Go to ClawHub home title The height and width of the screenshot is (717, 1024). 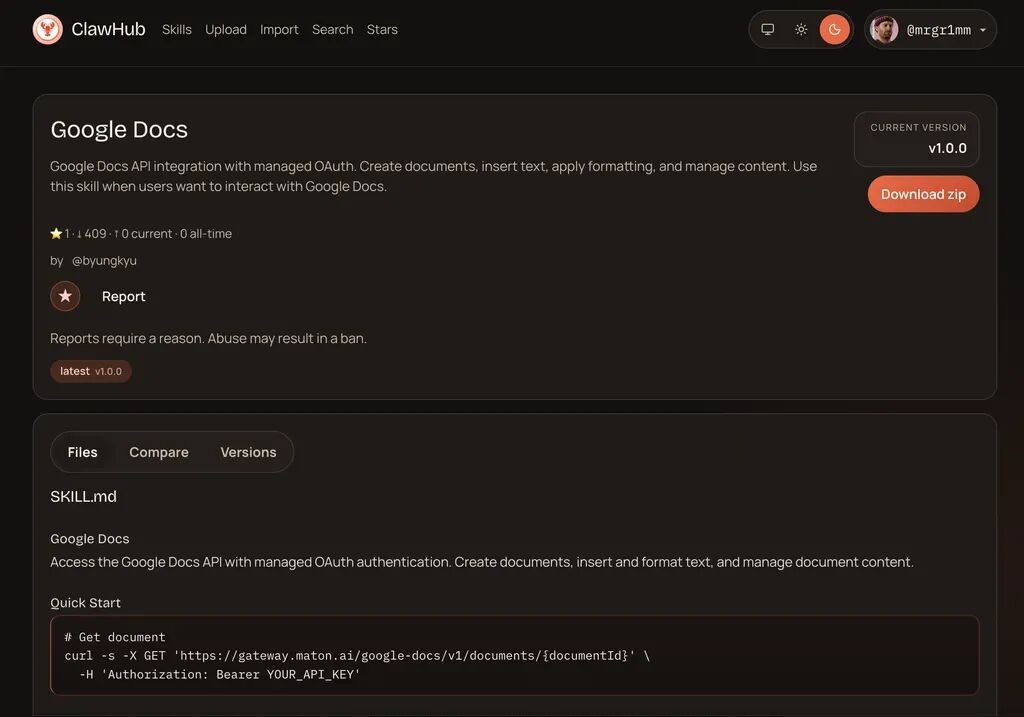point(108,29)
